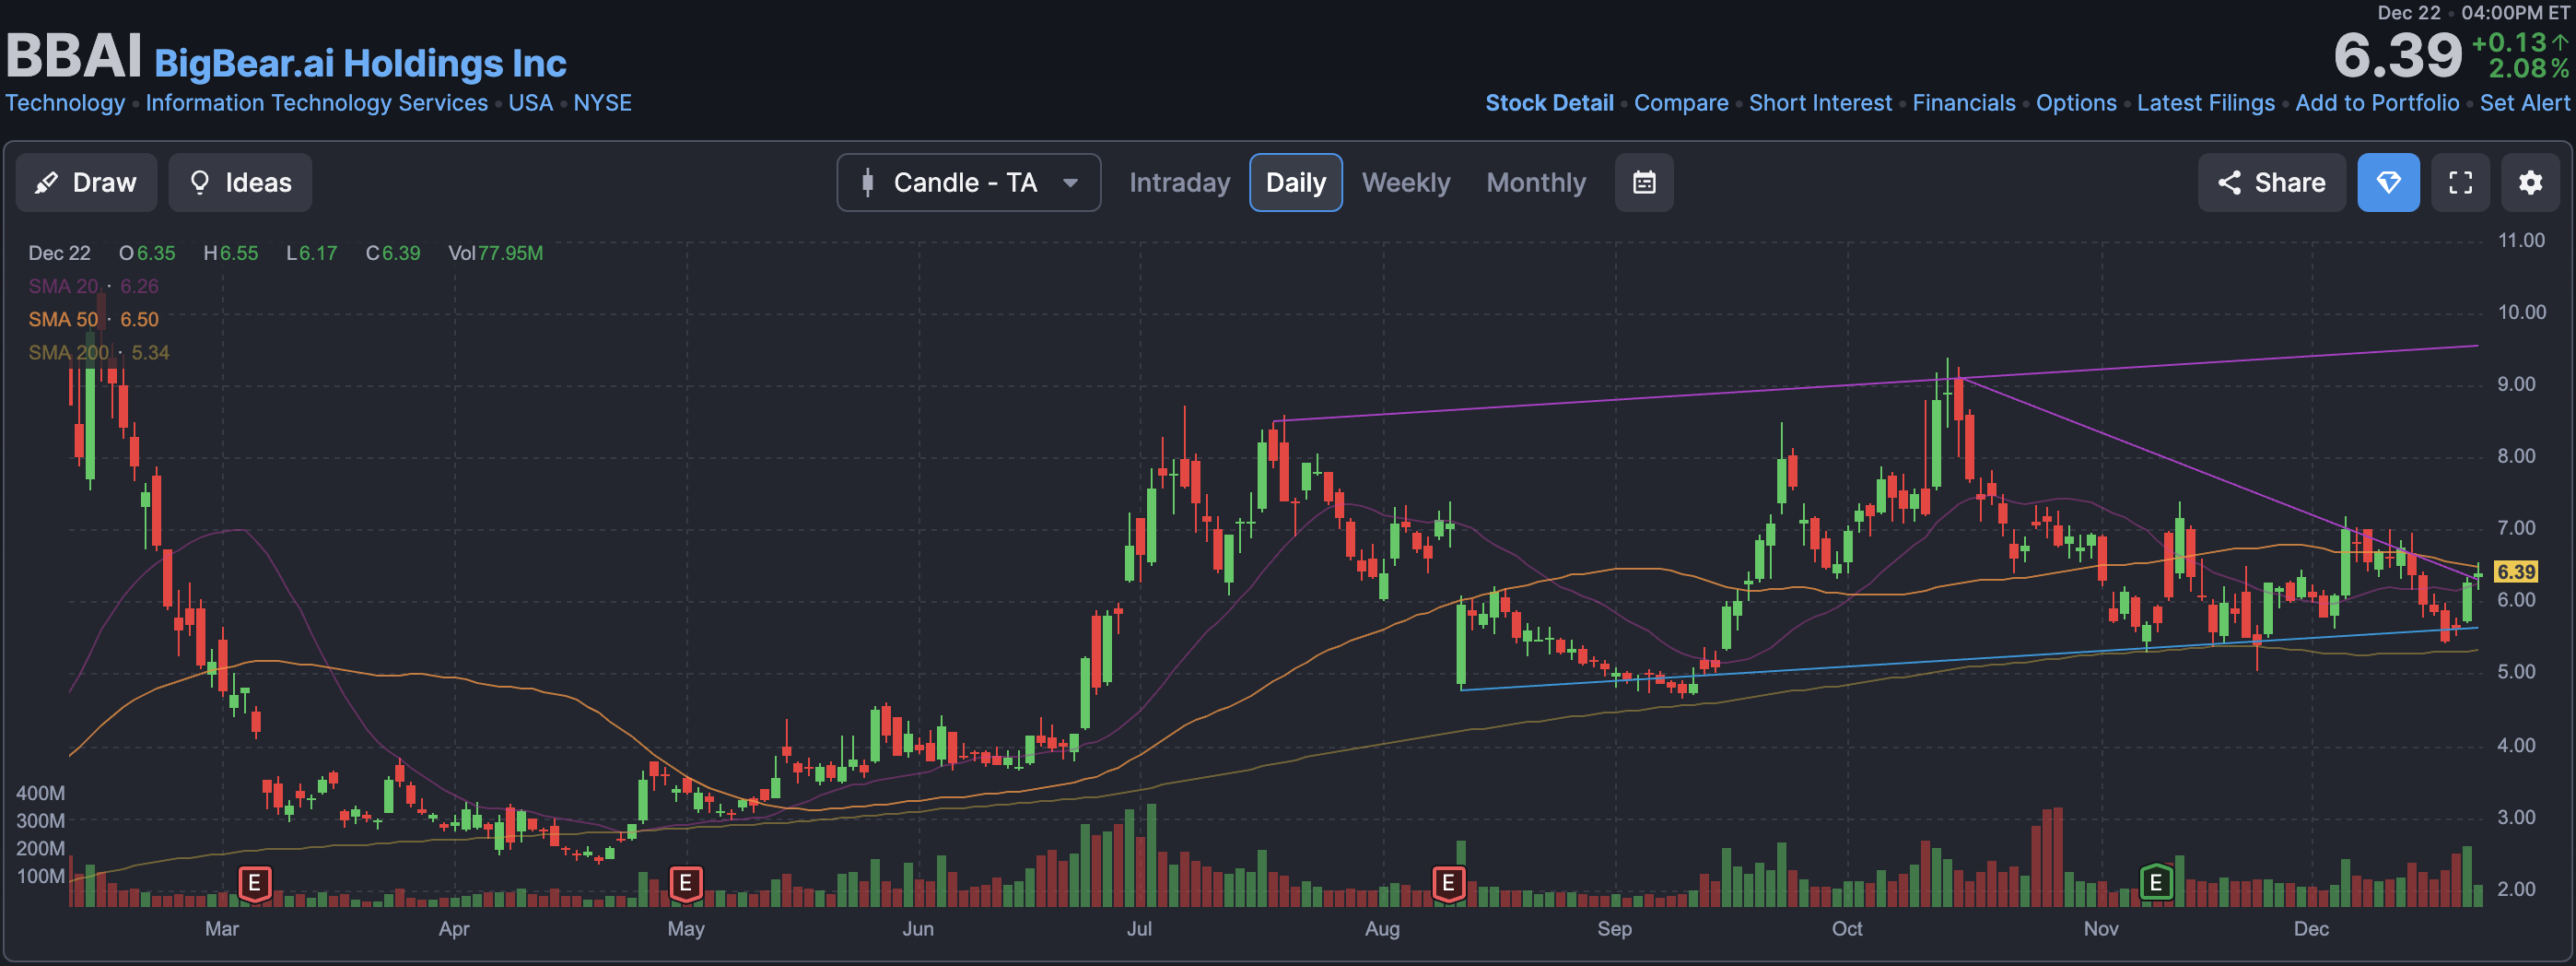The height and width of the screenshot is (966, 2576).
Task: Click the pencil icon in Draw button
Action: pos(46,182)
